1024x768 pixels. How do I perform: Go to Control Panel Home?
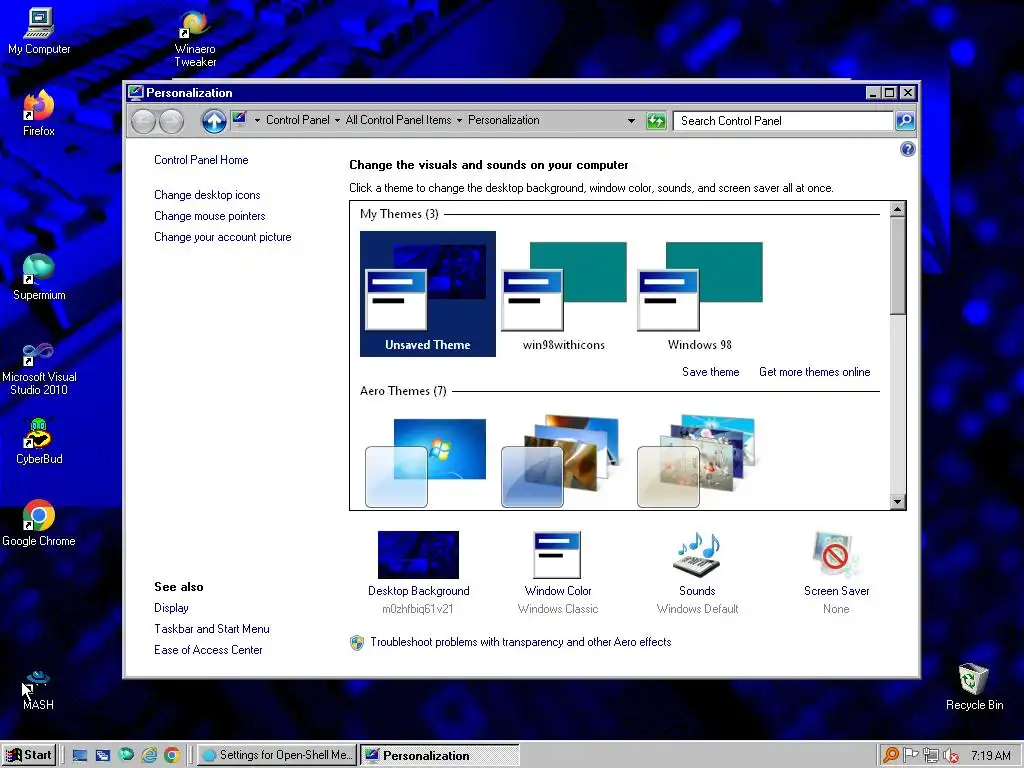[201, 160]
